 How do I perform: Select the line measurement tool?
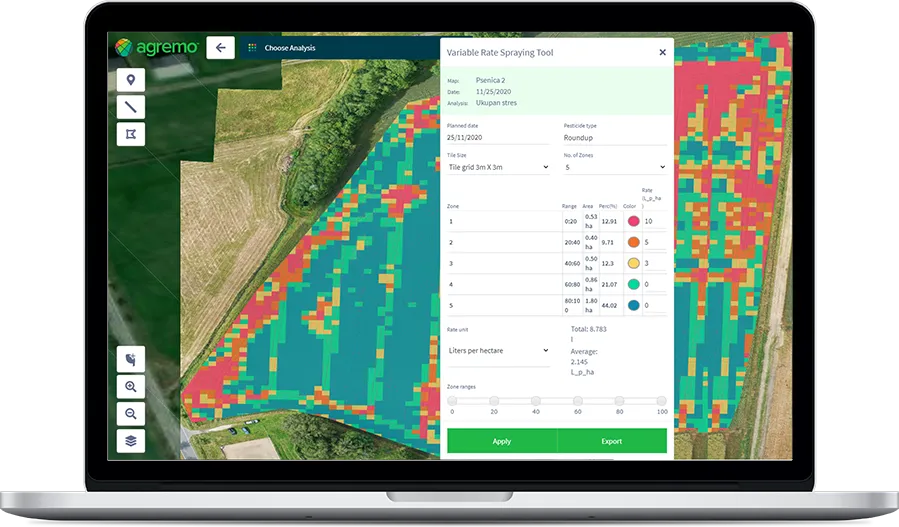tap(131, 107)
